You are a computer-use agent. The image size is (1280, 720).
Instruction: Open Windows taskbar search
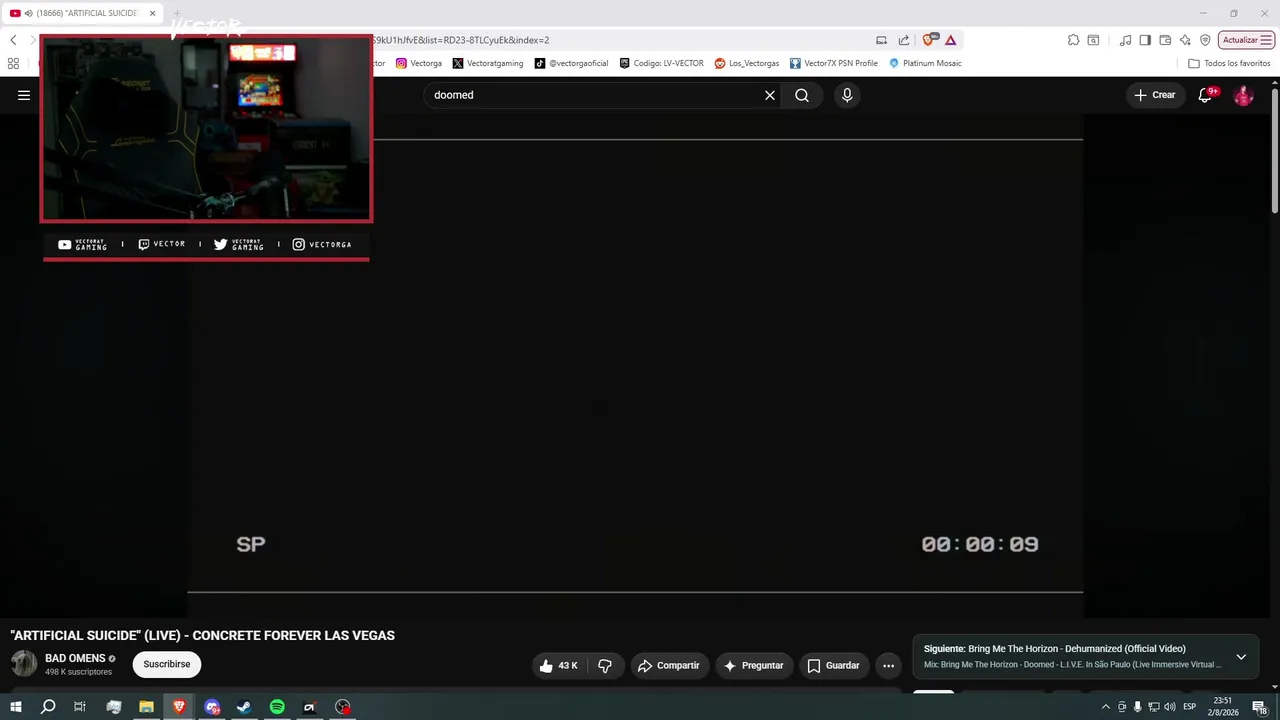click(47, 707)
